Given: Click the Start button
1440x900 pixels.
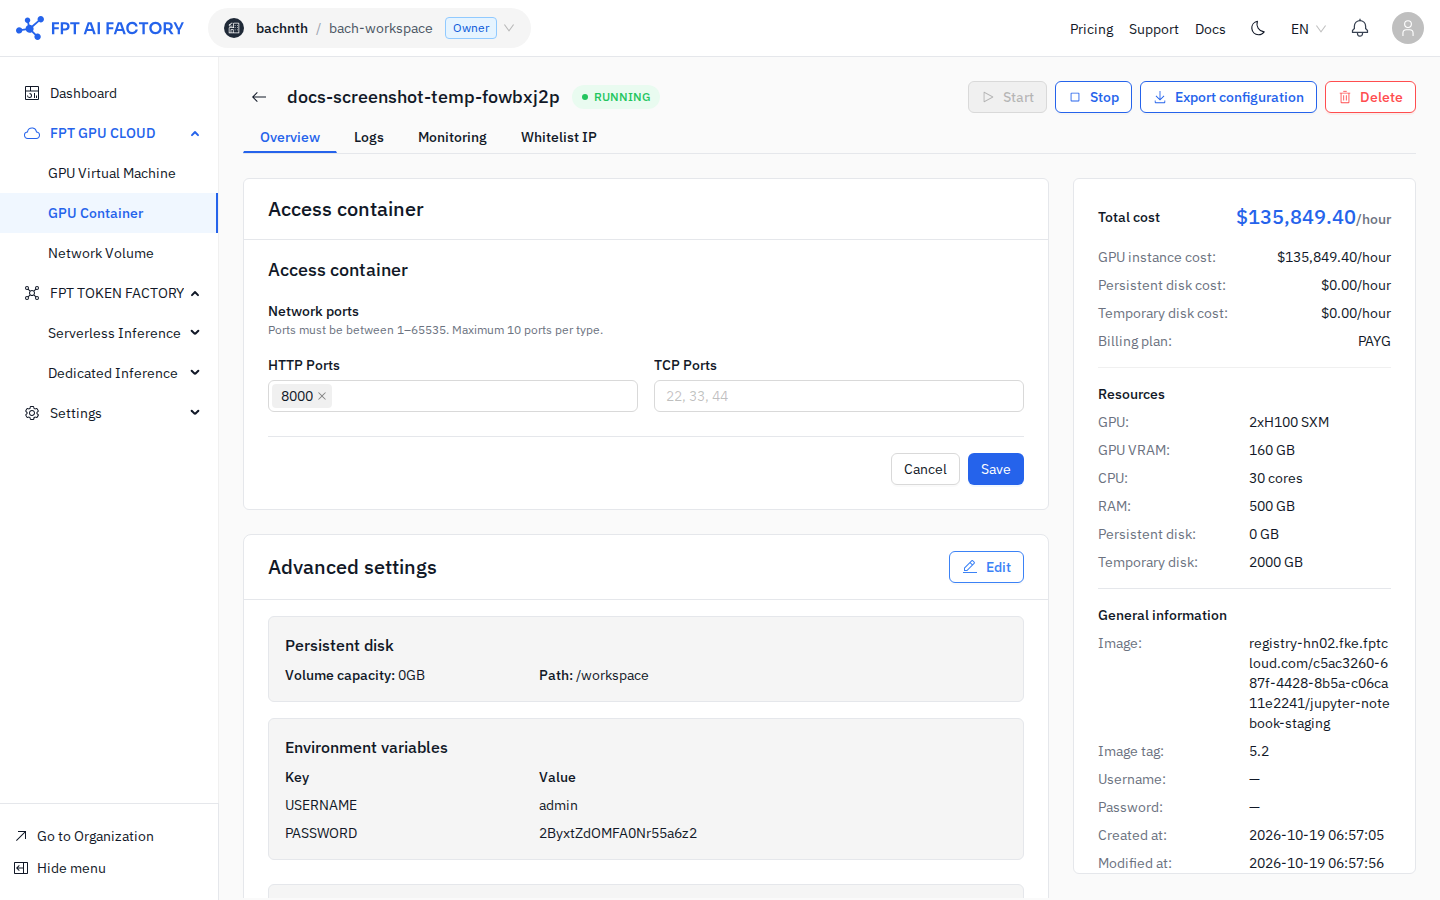Looking at the screenshot, I should coord(1007,97).
